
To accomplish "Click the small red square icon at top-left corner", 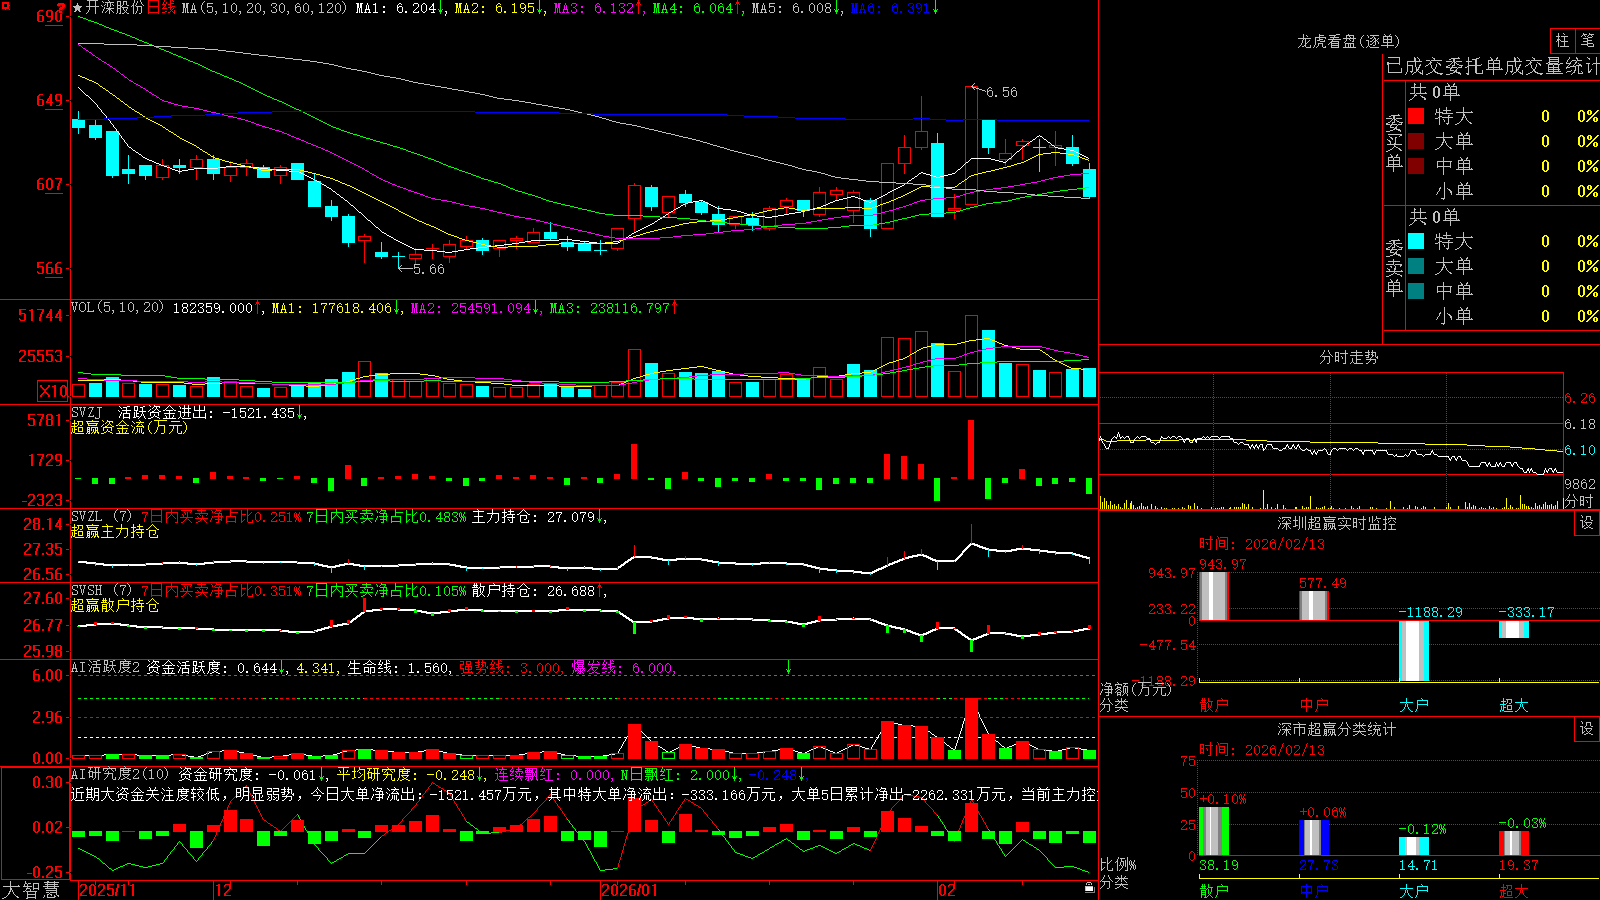I will click(x=5, y=5).
